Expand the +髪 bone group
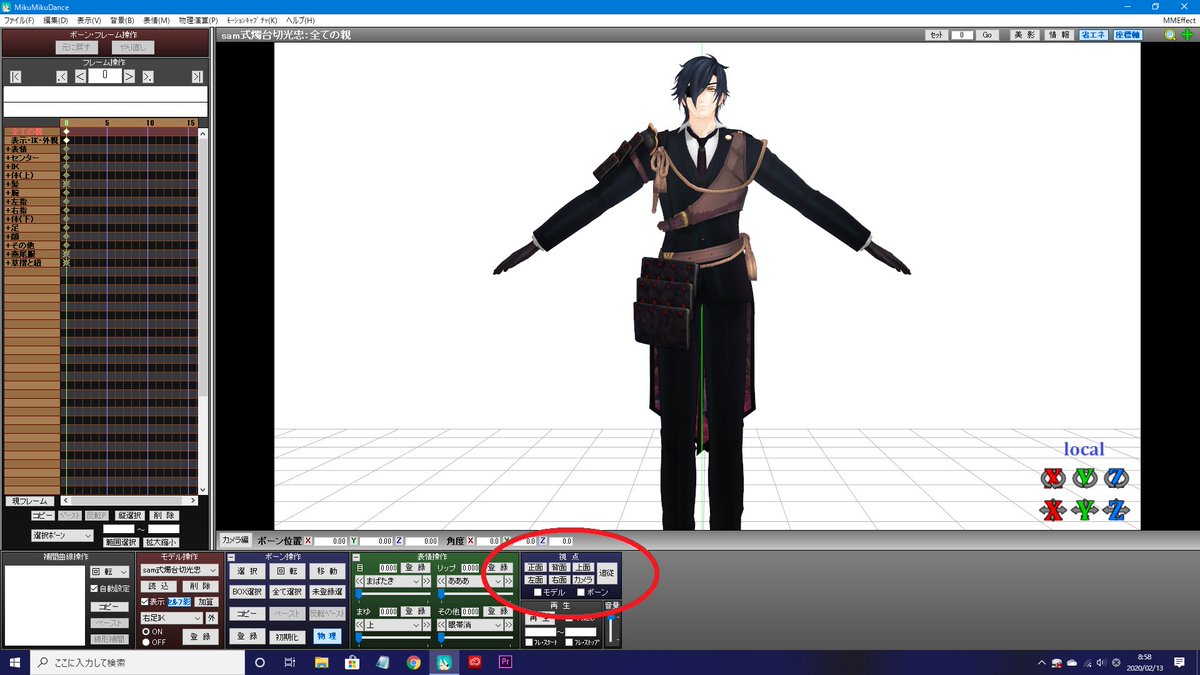Image resolution: width=1200 pixels, height=675 pixels. pos(31,184)
